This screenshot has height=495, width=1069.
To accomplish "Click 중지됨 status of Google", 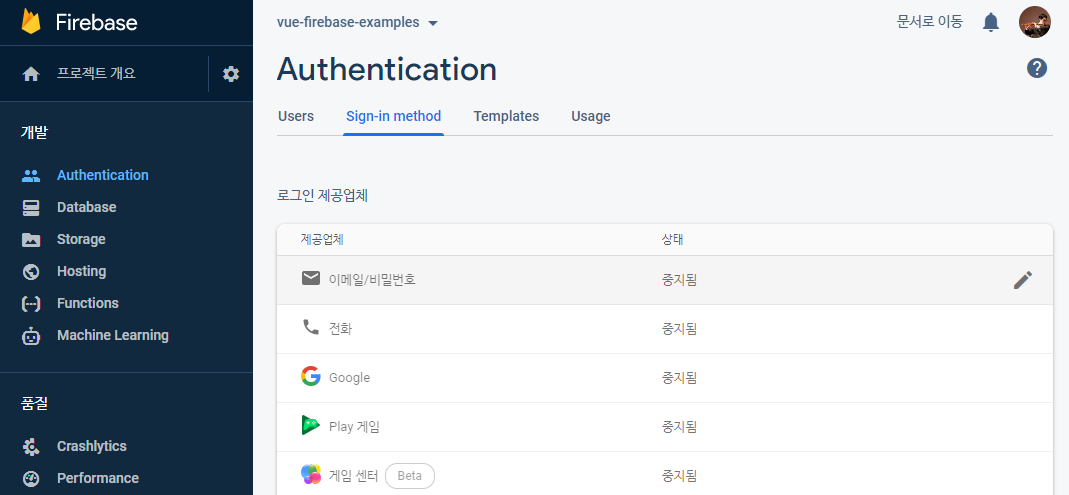I will point(679,378).
